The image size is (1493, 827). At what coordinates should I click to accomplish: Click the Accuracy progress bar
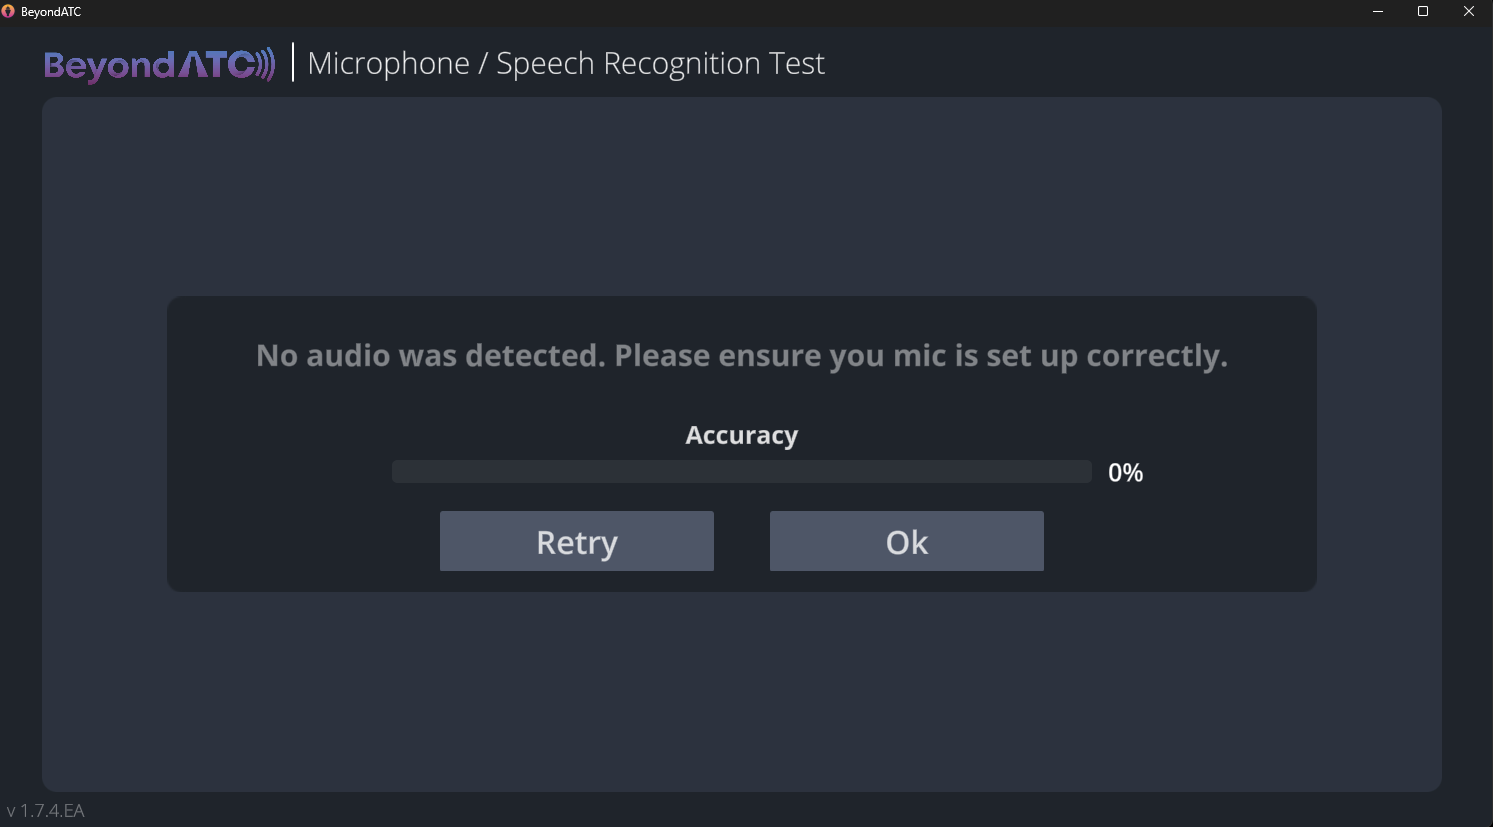[x=741, y=472]
